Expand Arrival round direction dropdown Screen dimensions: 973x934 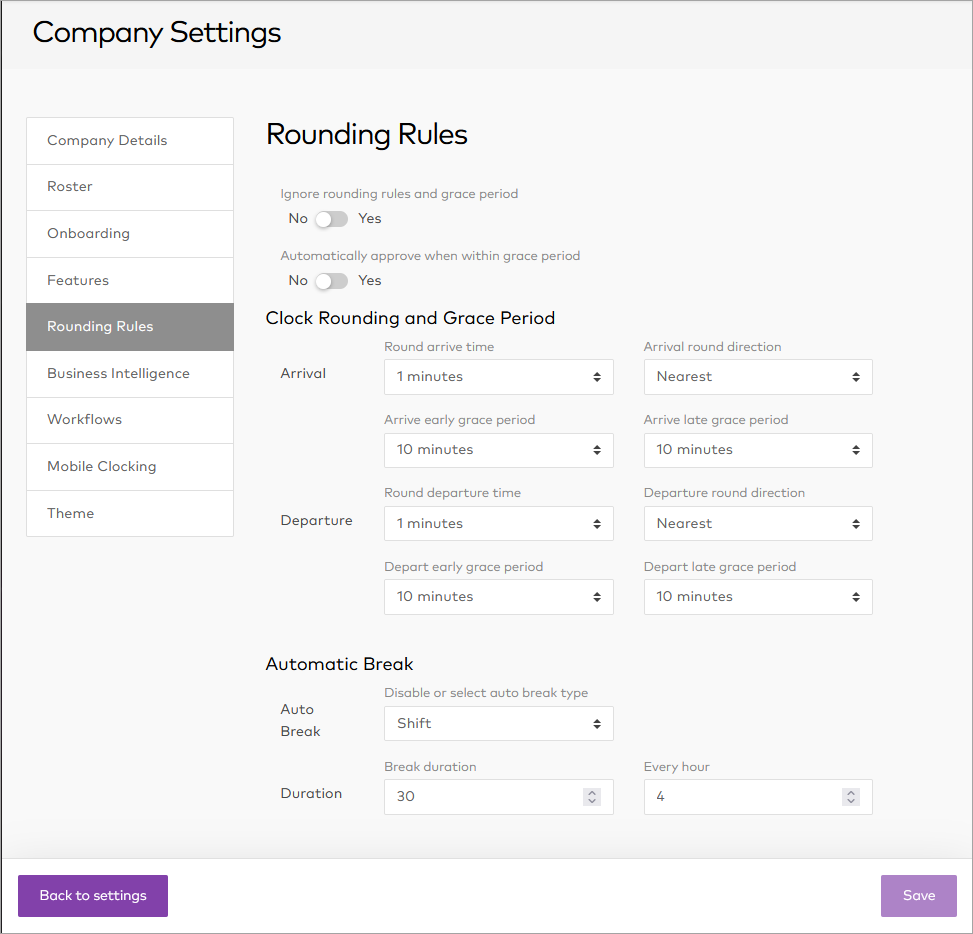coord(757,377)
